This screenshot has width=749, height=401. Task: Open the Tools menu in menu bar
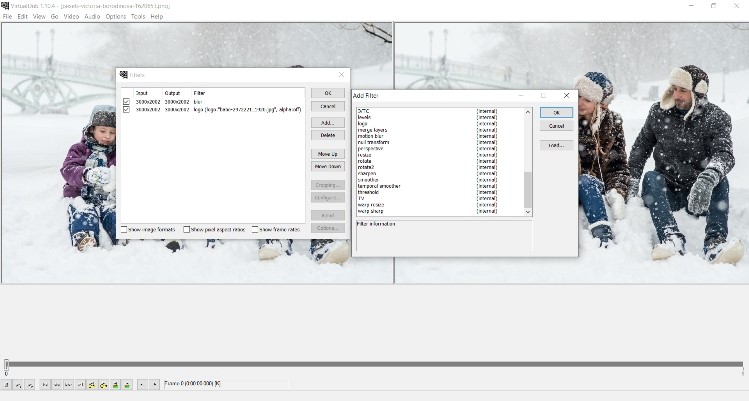pos(138,17)
